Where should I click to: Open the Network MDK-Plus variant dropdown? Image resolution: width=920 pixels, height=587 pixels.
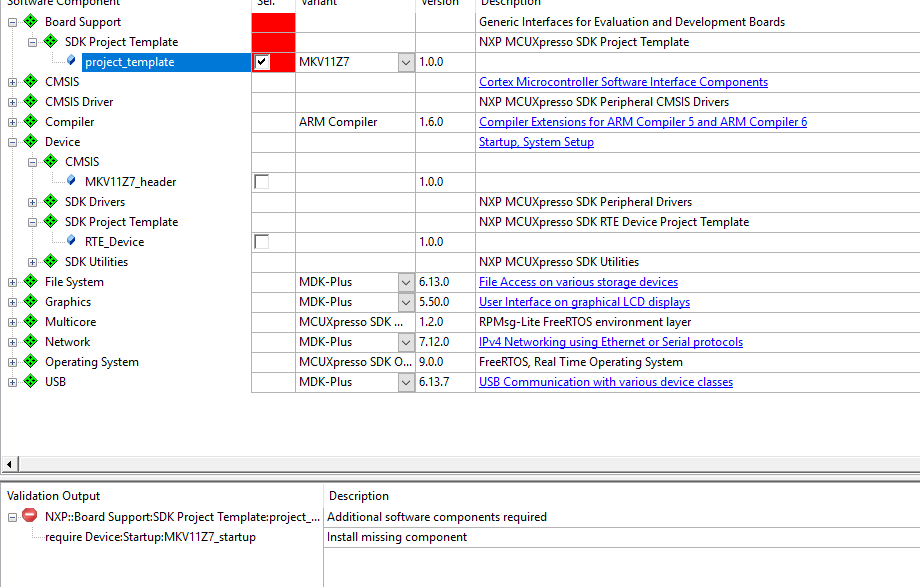[406, 342]
